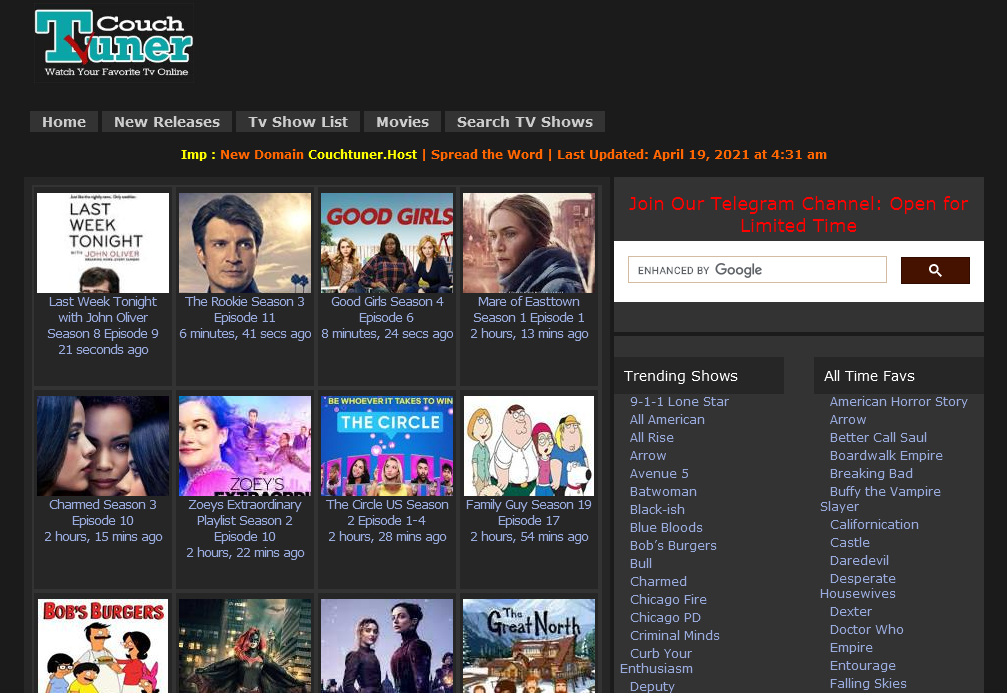Viewport: 1007px width, 693px height.
Task: Open Mare of Easttown poster thumbnail
Action: point(529,243)
